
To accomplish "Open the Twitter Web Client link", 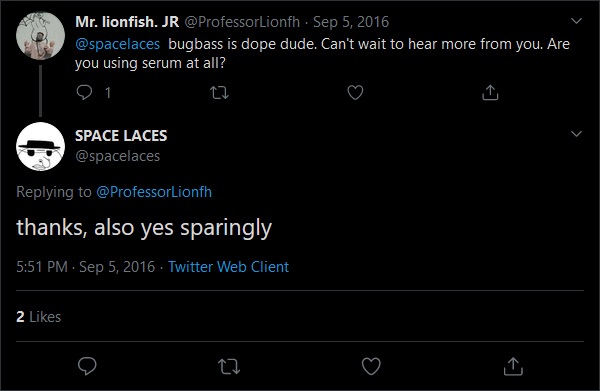I will 228,267.
